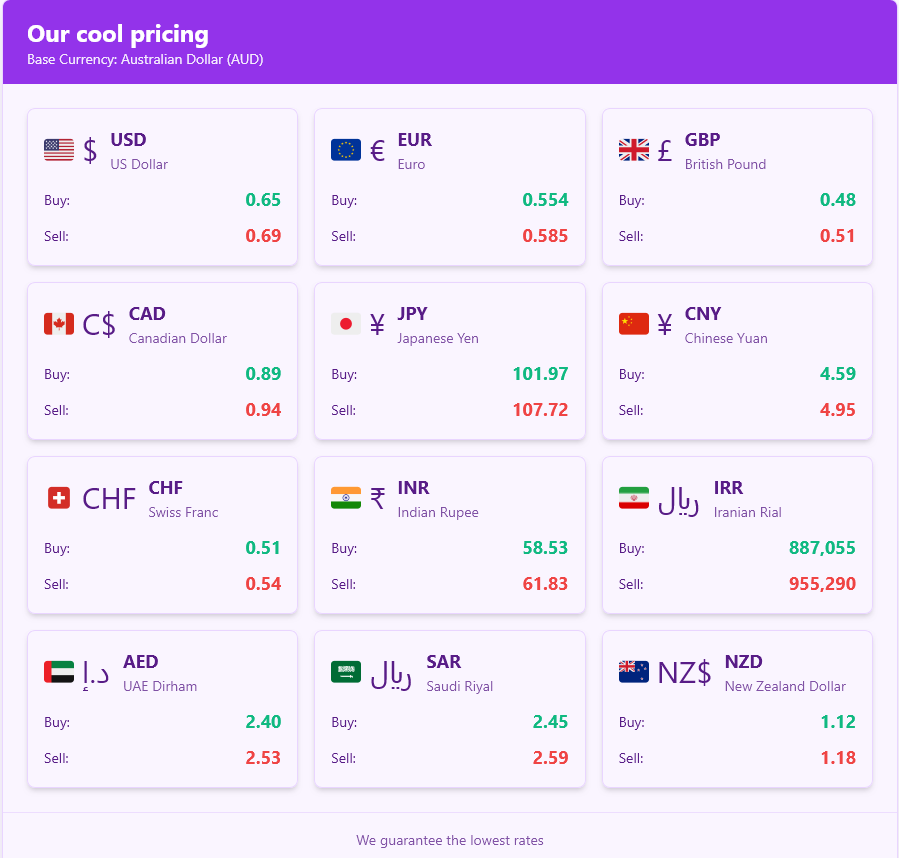Viewport: 899px width, 858px height.
Task: Click the Our cool pricing heading
Action: coord(118,34)
